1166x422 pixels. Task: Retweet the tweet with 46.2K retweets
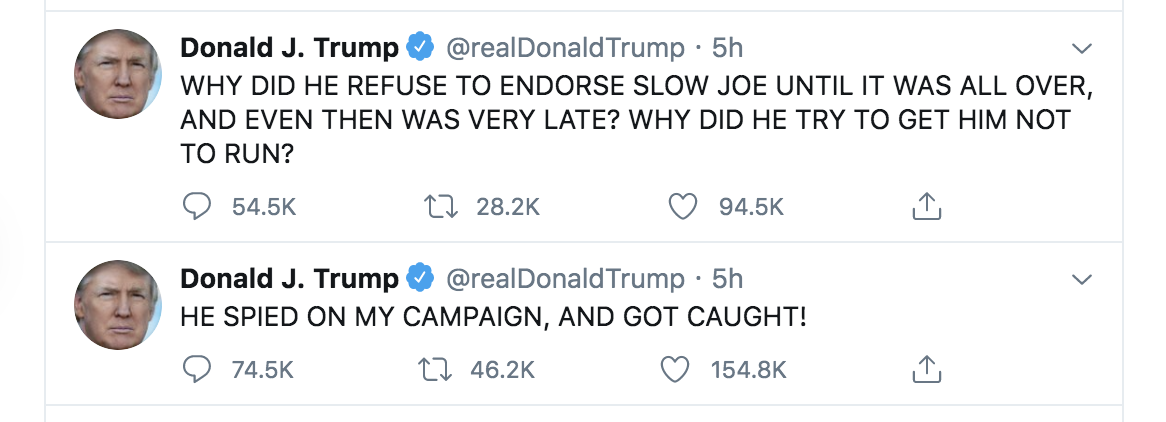[436, 369]
